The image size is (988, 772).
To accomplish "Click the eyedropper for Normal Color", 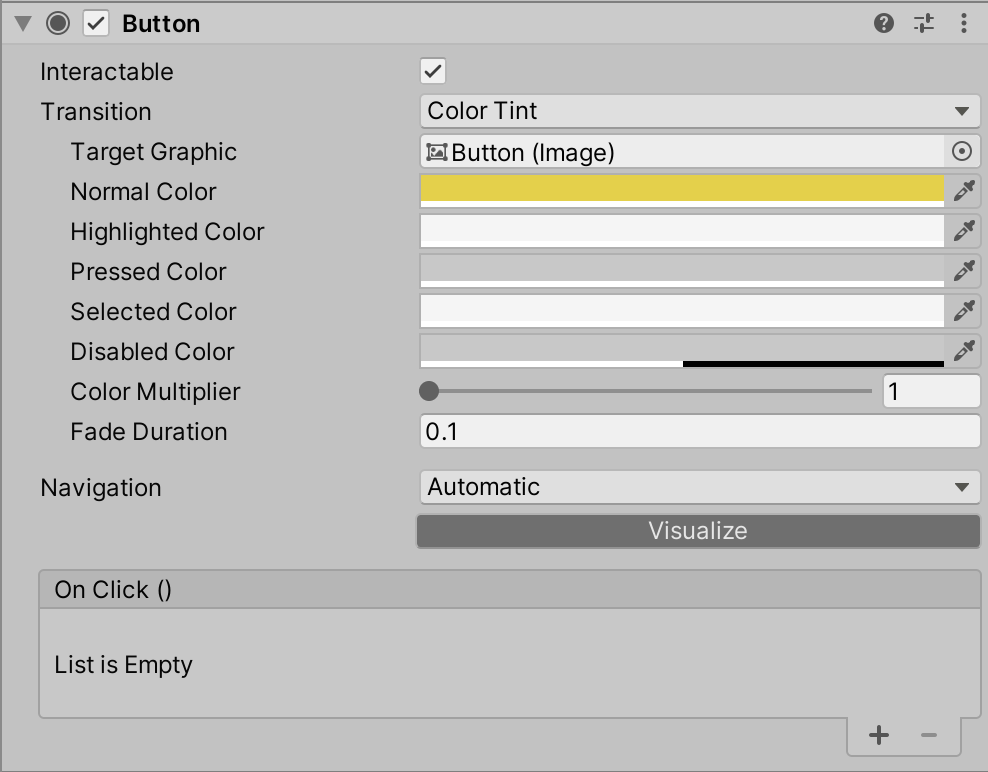I will pos(963,190).
